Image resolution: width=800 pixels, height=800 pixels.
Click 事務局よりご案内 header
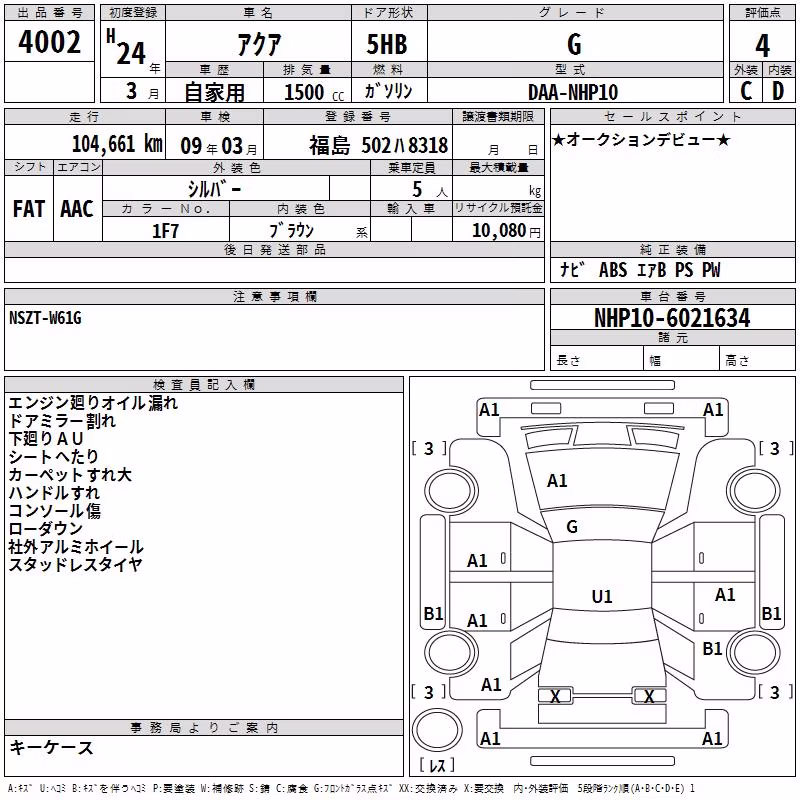pyautogui.click(x=204, y=728)
